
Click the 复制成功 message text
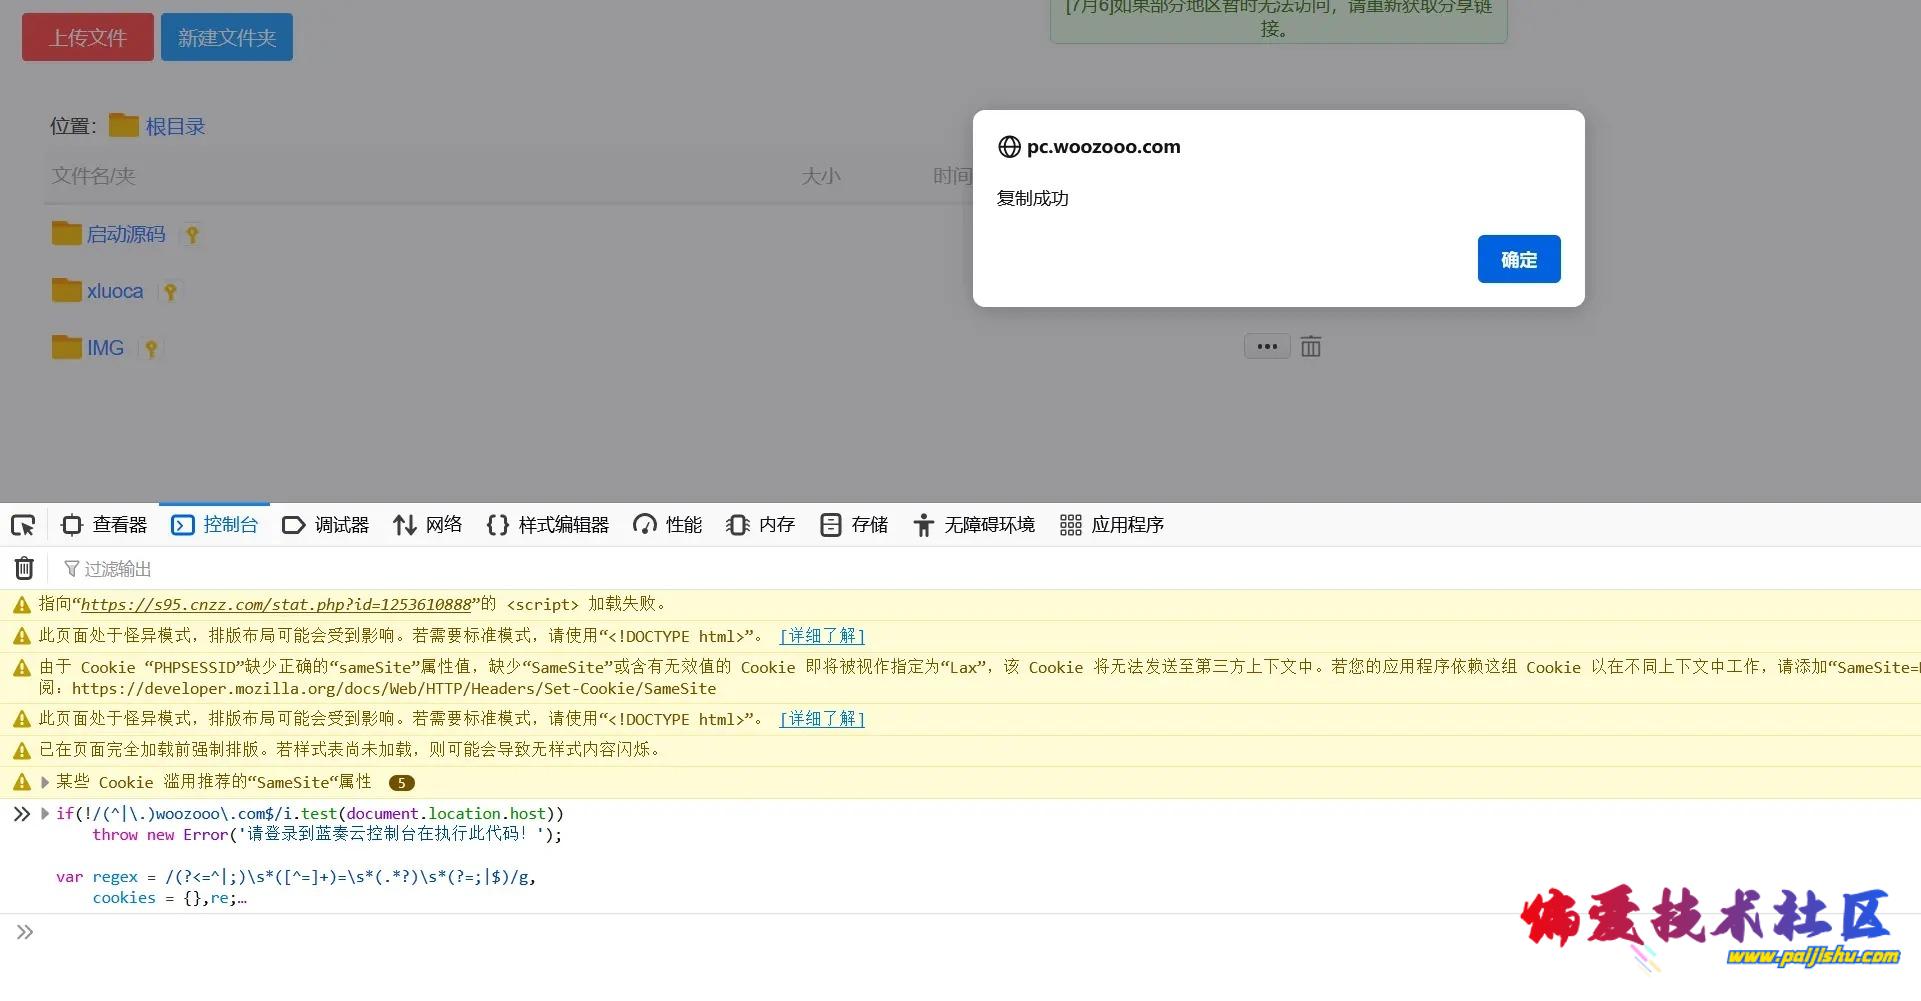tap(1033, 198)
